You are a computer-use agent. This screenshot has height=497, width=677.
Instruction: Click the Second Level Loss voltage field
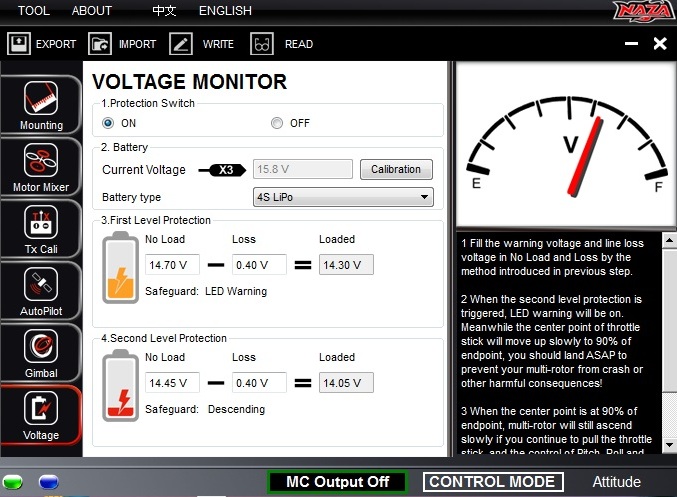pos(259,383)
